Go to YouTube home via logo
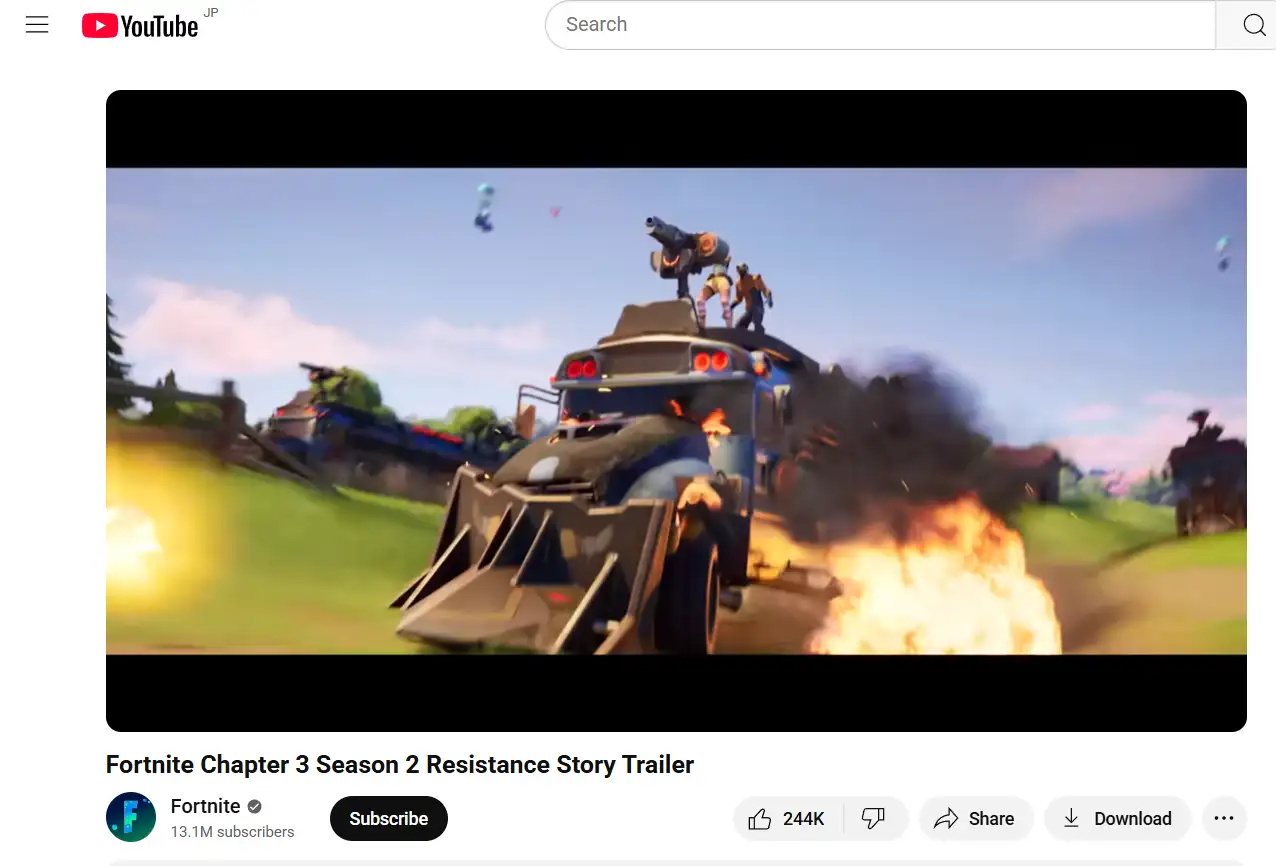 (140, 25)
